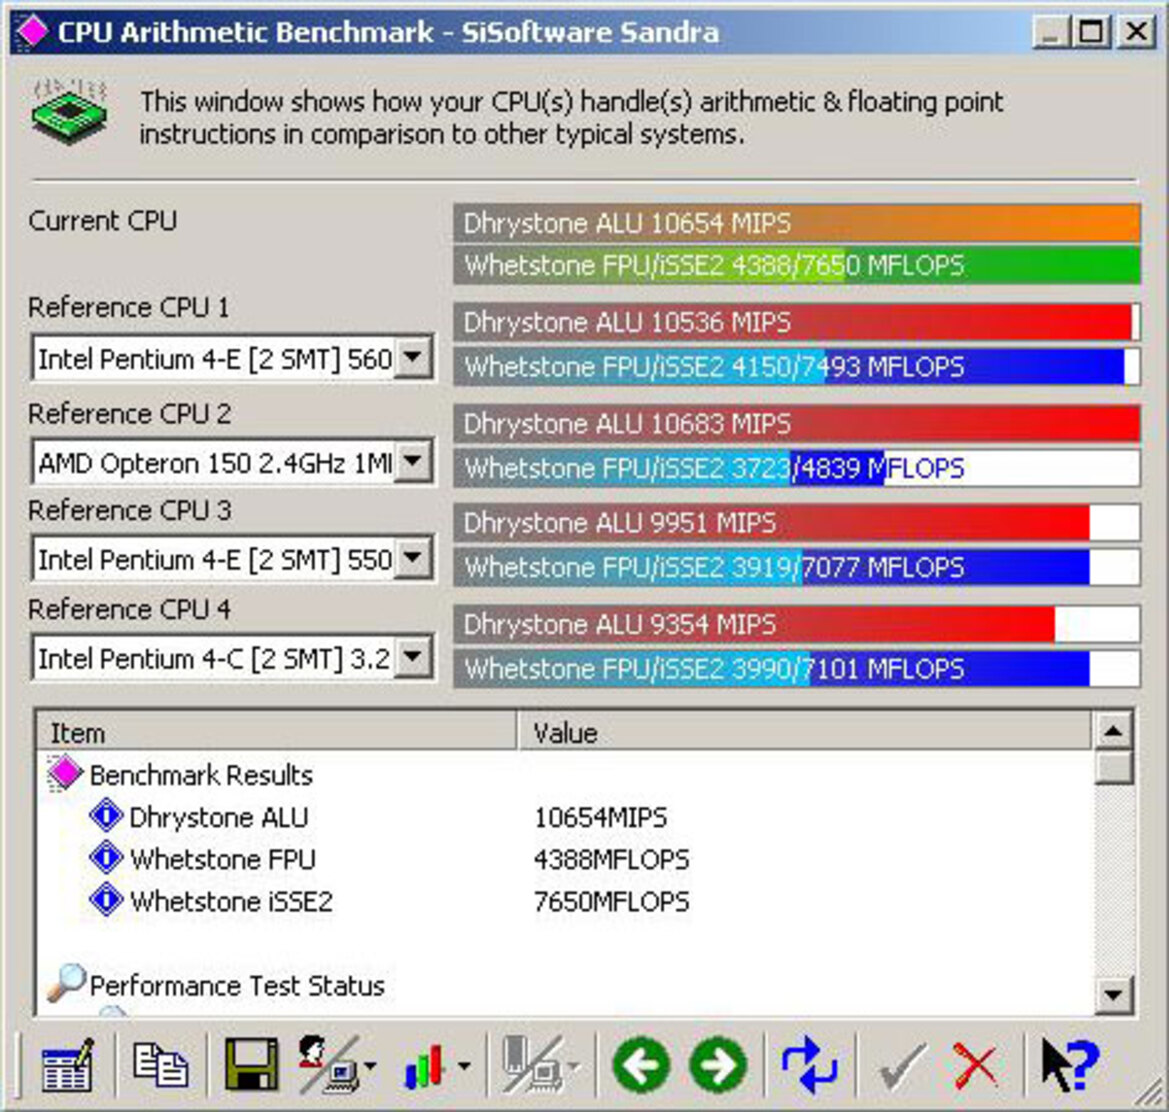
Task: Click the results list scroll down arrow
Action: coord(1115,994)
